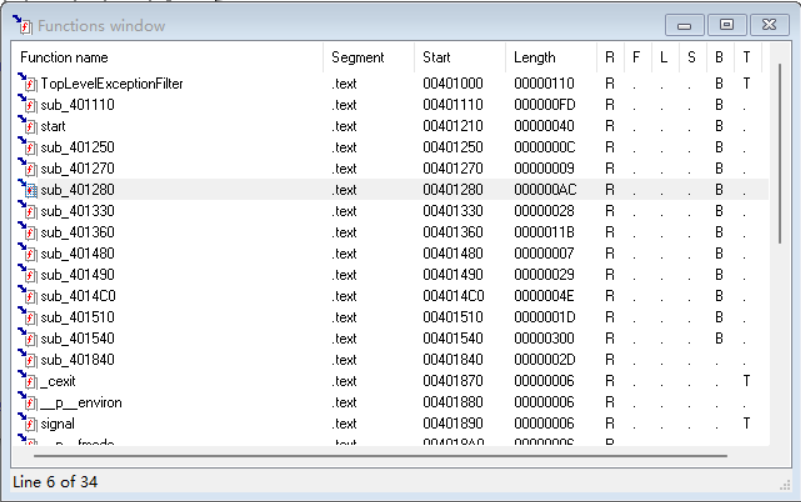Click start address 00401210

tap(453, 126)
